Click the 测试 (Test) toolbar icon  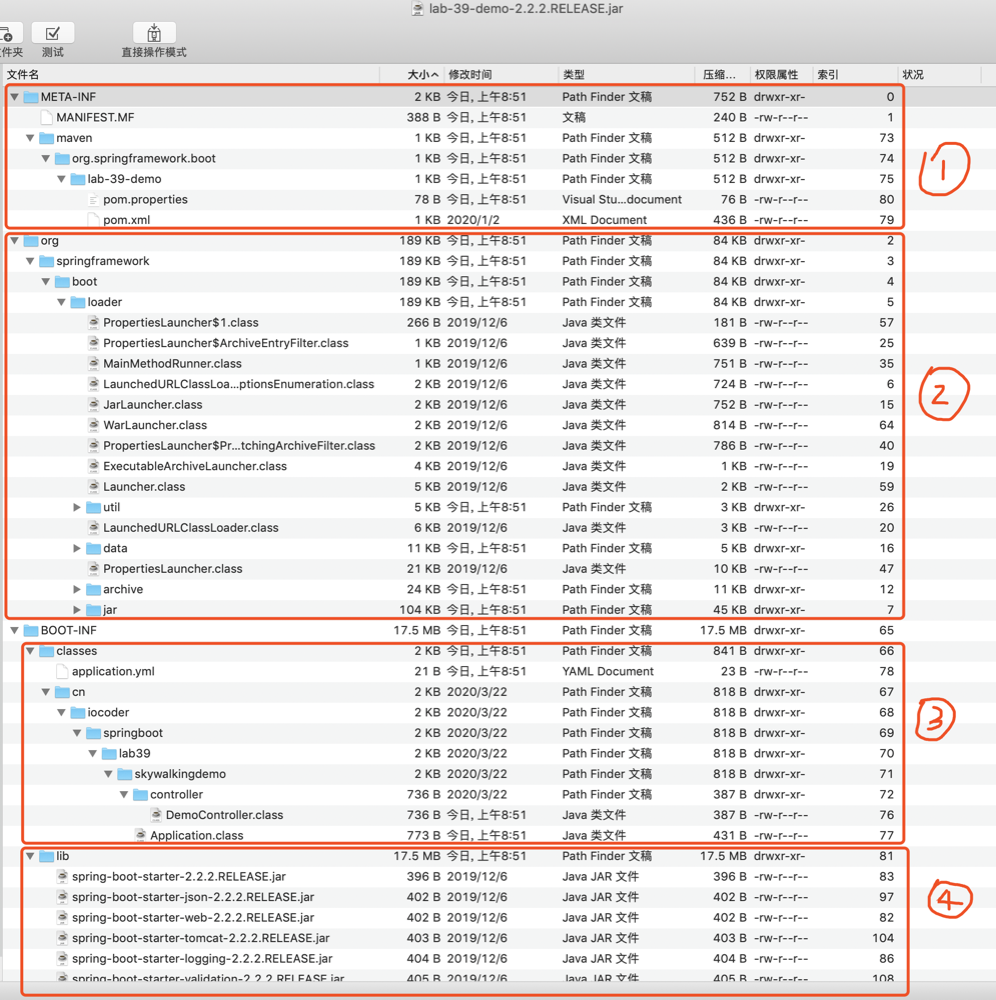coord(53,34)
